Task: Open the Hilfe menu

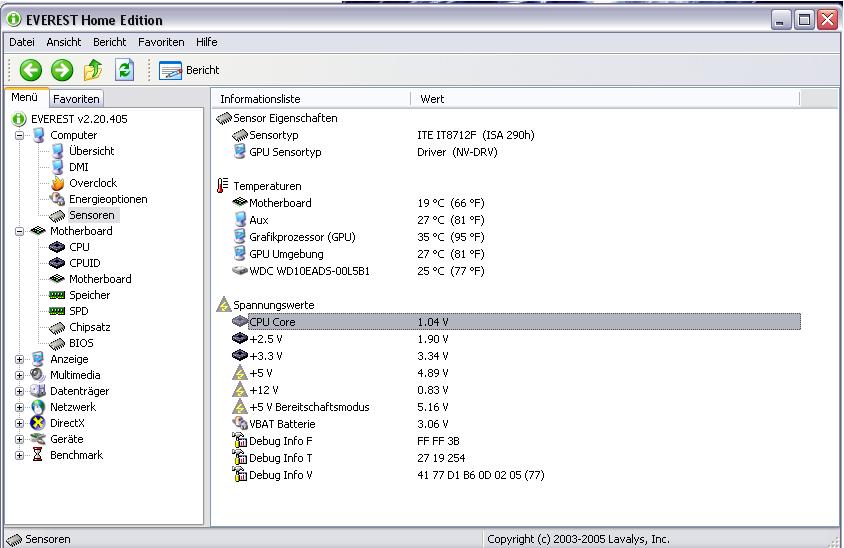Action: 207,42
